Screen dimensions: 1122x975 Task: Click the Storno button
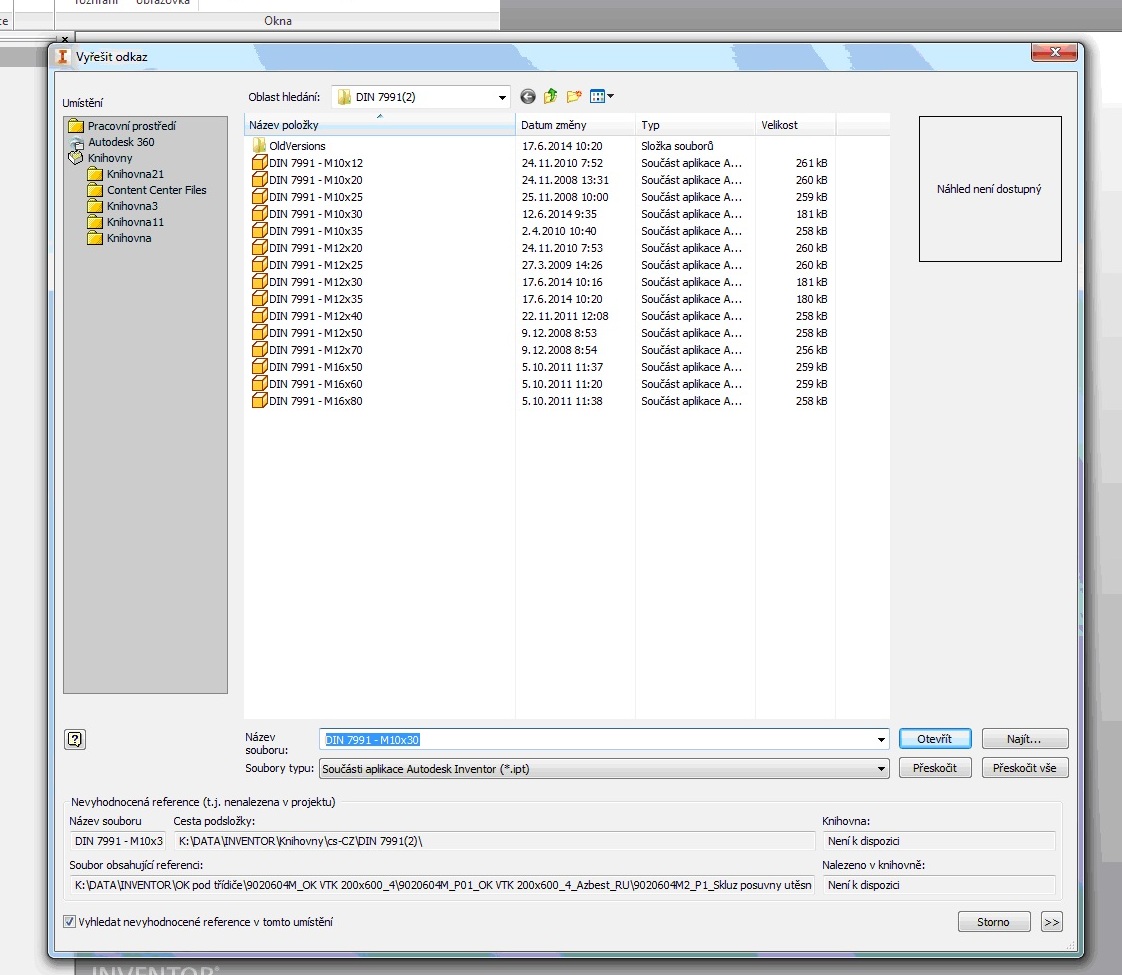click(x=993, y=922)
